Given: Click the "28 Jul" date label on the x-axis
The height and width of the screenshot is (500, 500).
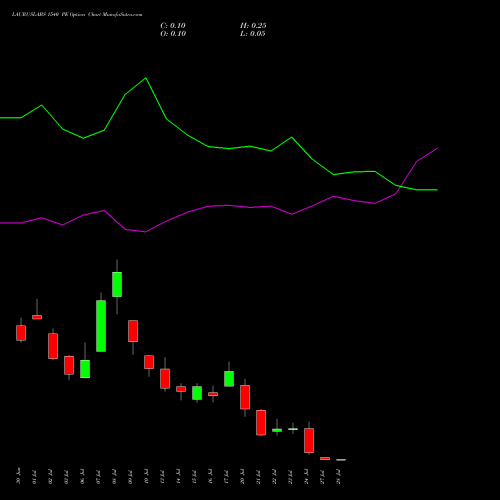Looking at the screenshot, I should point(338,477).
